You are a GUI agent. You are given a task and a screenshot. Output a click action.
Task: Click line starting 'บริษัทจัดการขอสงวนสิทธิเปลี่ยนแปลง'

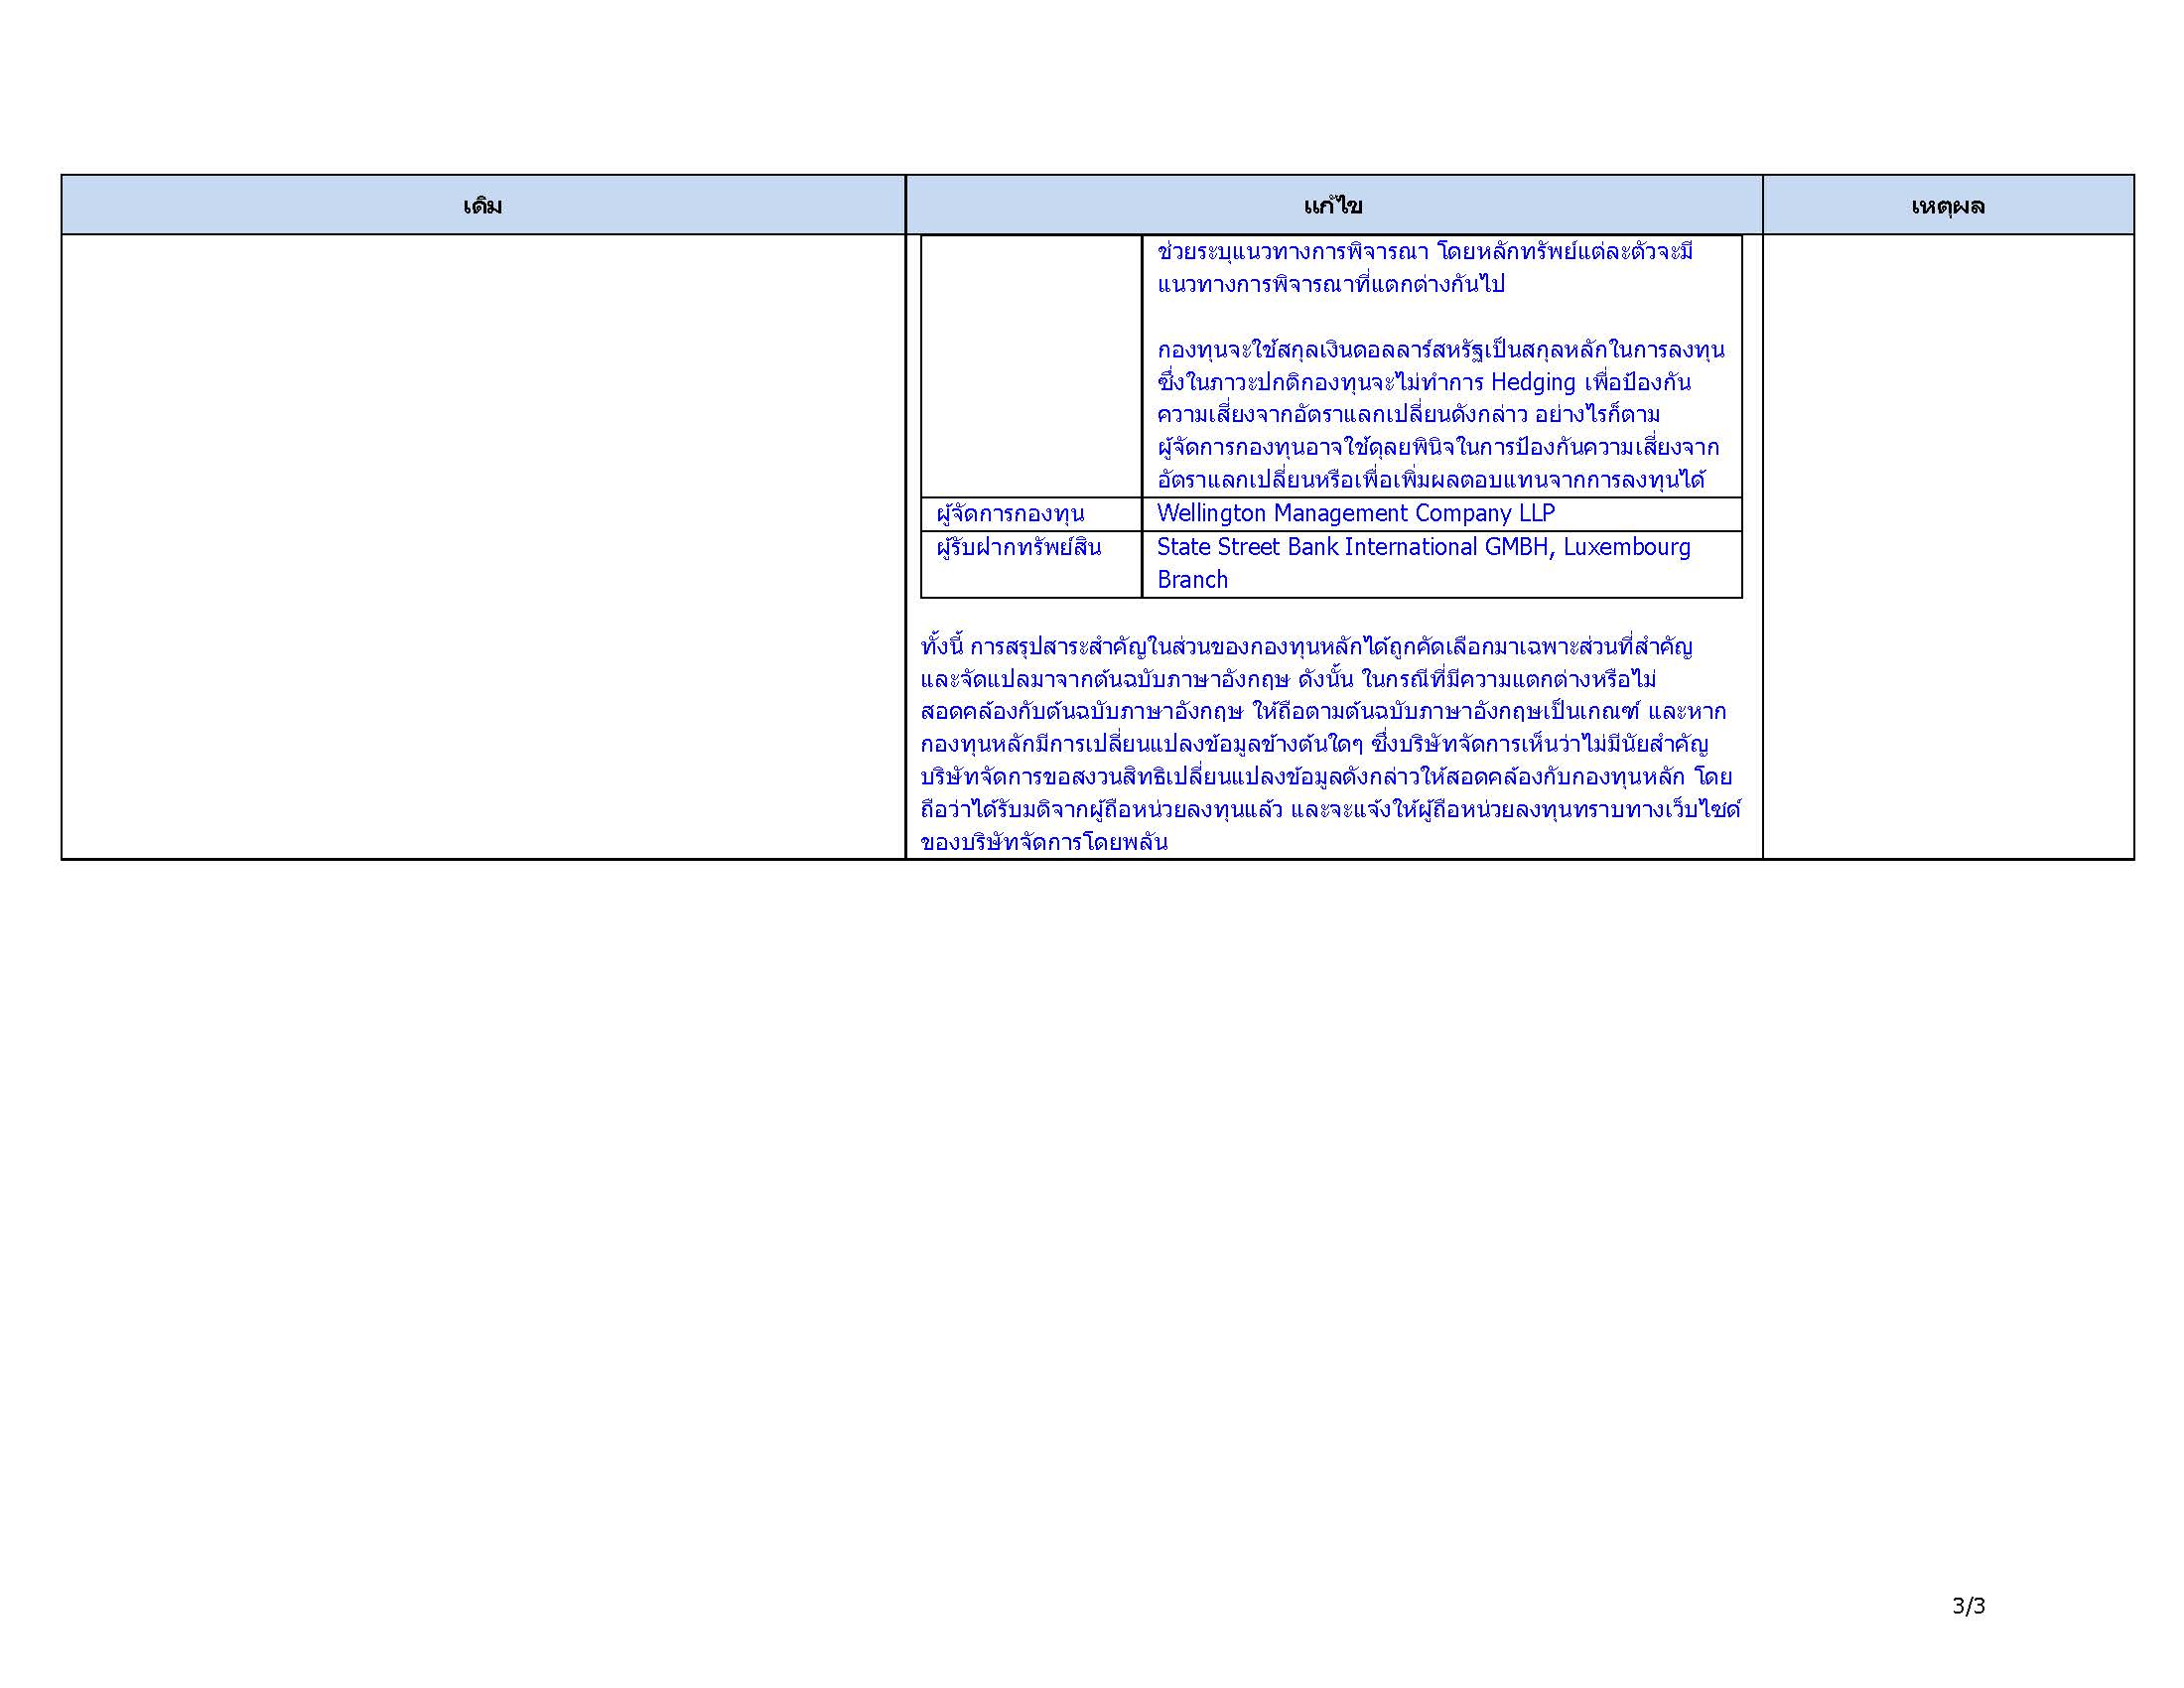coord(1325,777)
